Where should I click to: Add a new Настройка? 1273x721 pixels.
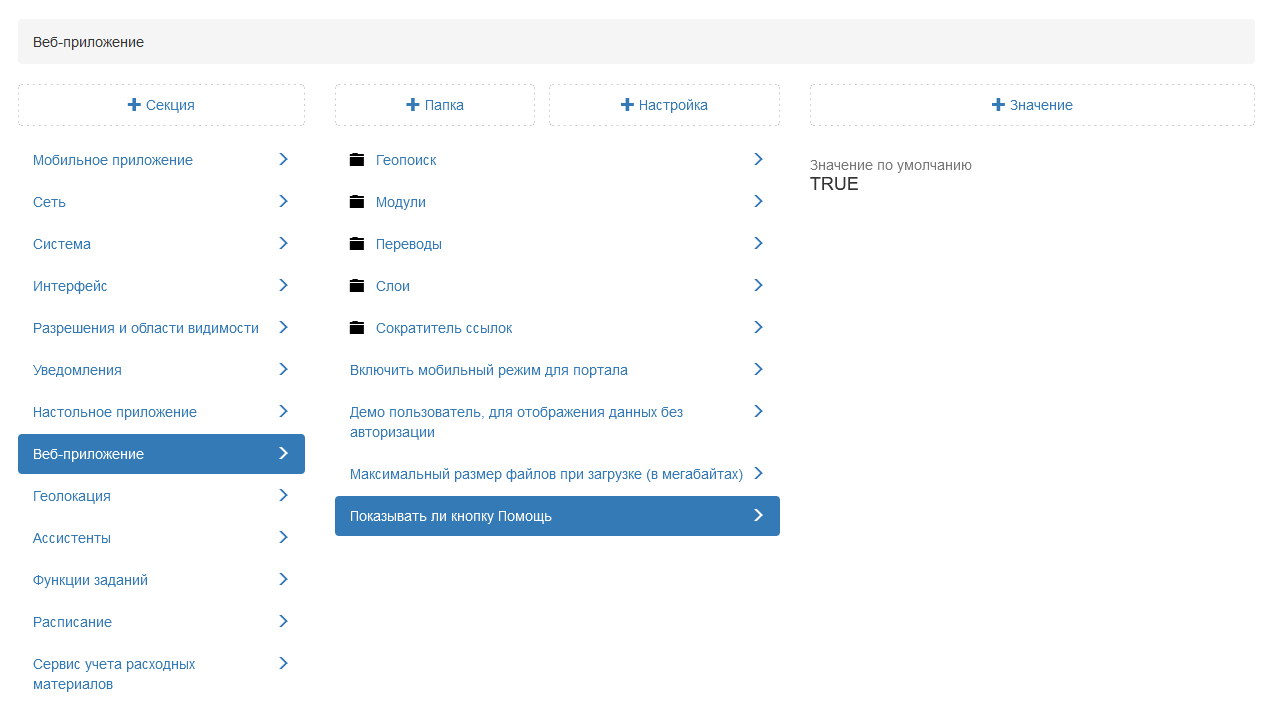(664, 105)
